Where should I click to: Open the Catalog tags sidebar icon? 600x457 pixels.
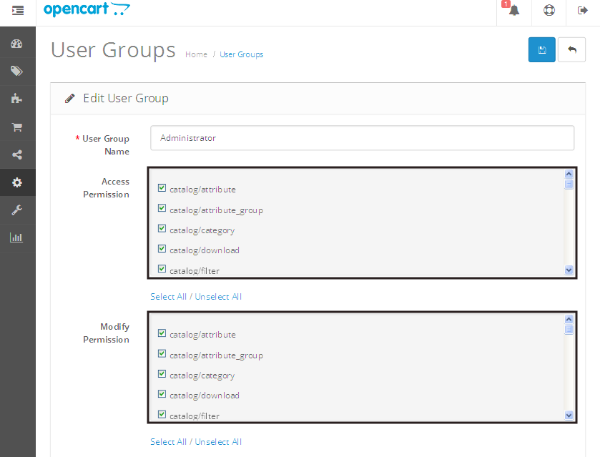[17, 72]
